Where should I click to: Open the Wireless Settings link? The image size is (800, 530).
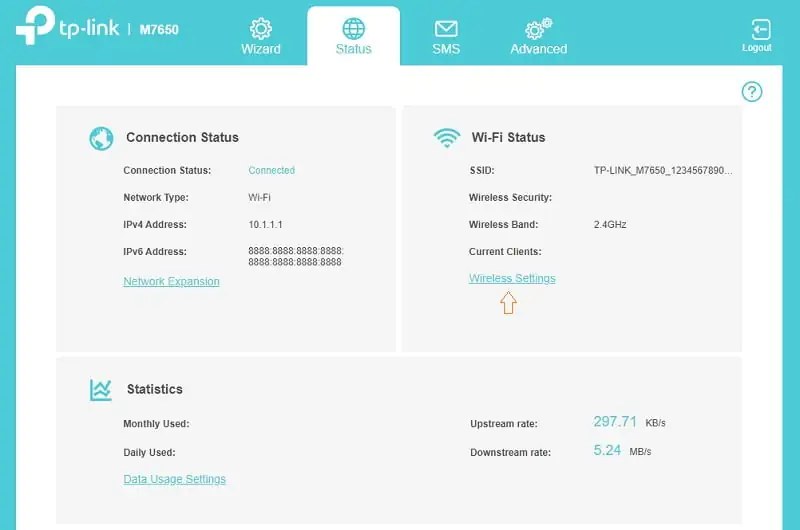512,279
